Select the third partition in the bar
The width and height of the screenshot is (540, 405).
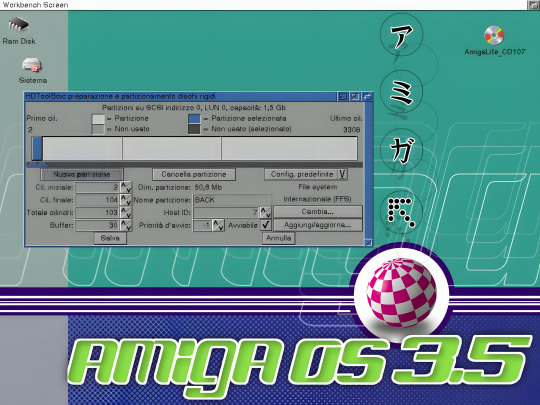click(172, 148)
